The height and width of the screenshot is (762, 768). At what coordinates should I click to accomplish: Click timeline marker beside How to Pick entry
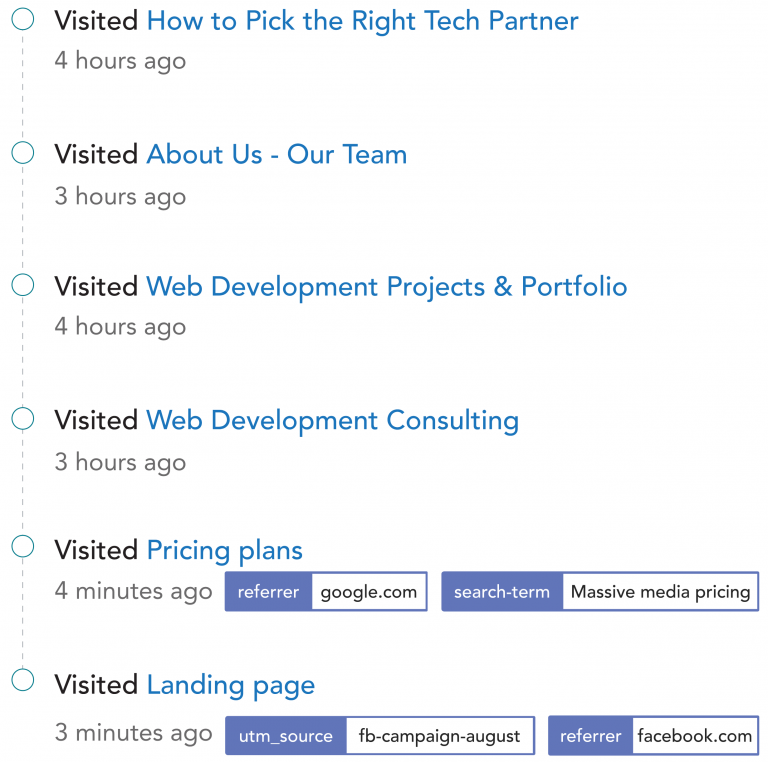(22, 20)
